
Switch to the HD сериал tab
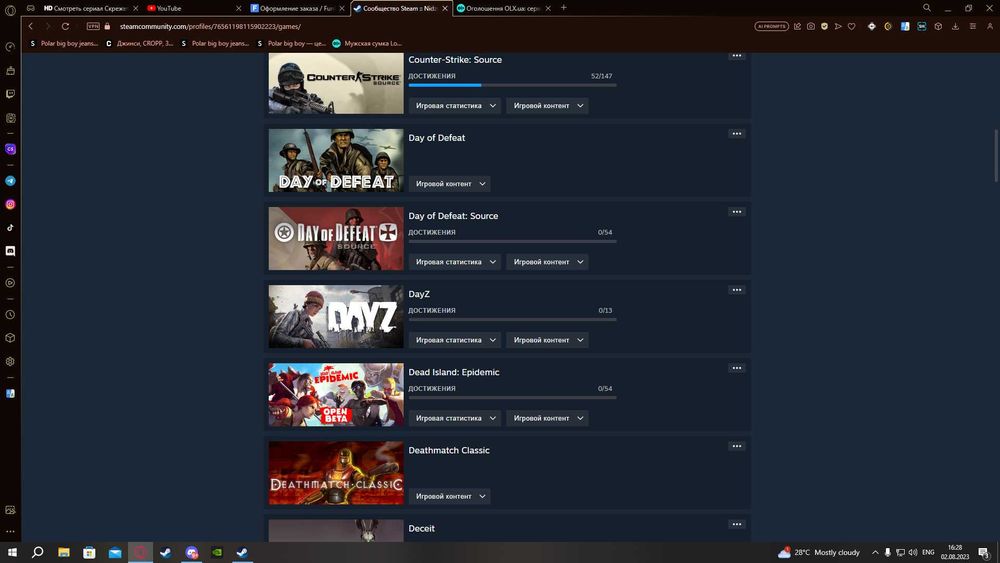pyautogui.click(x=91, y=8)
